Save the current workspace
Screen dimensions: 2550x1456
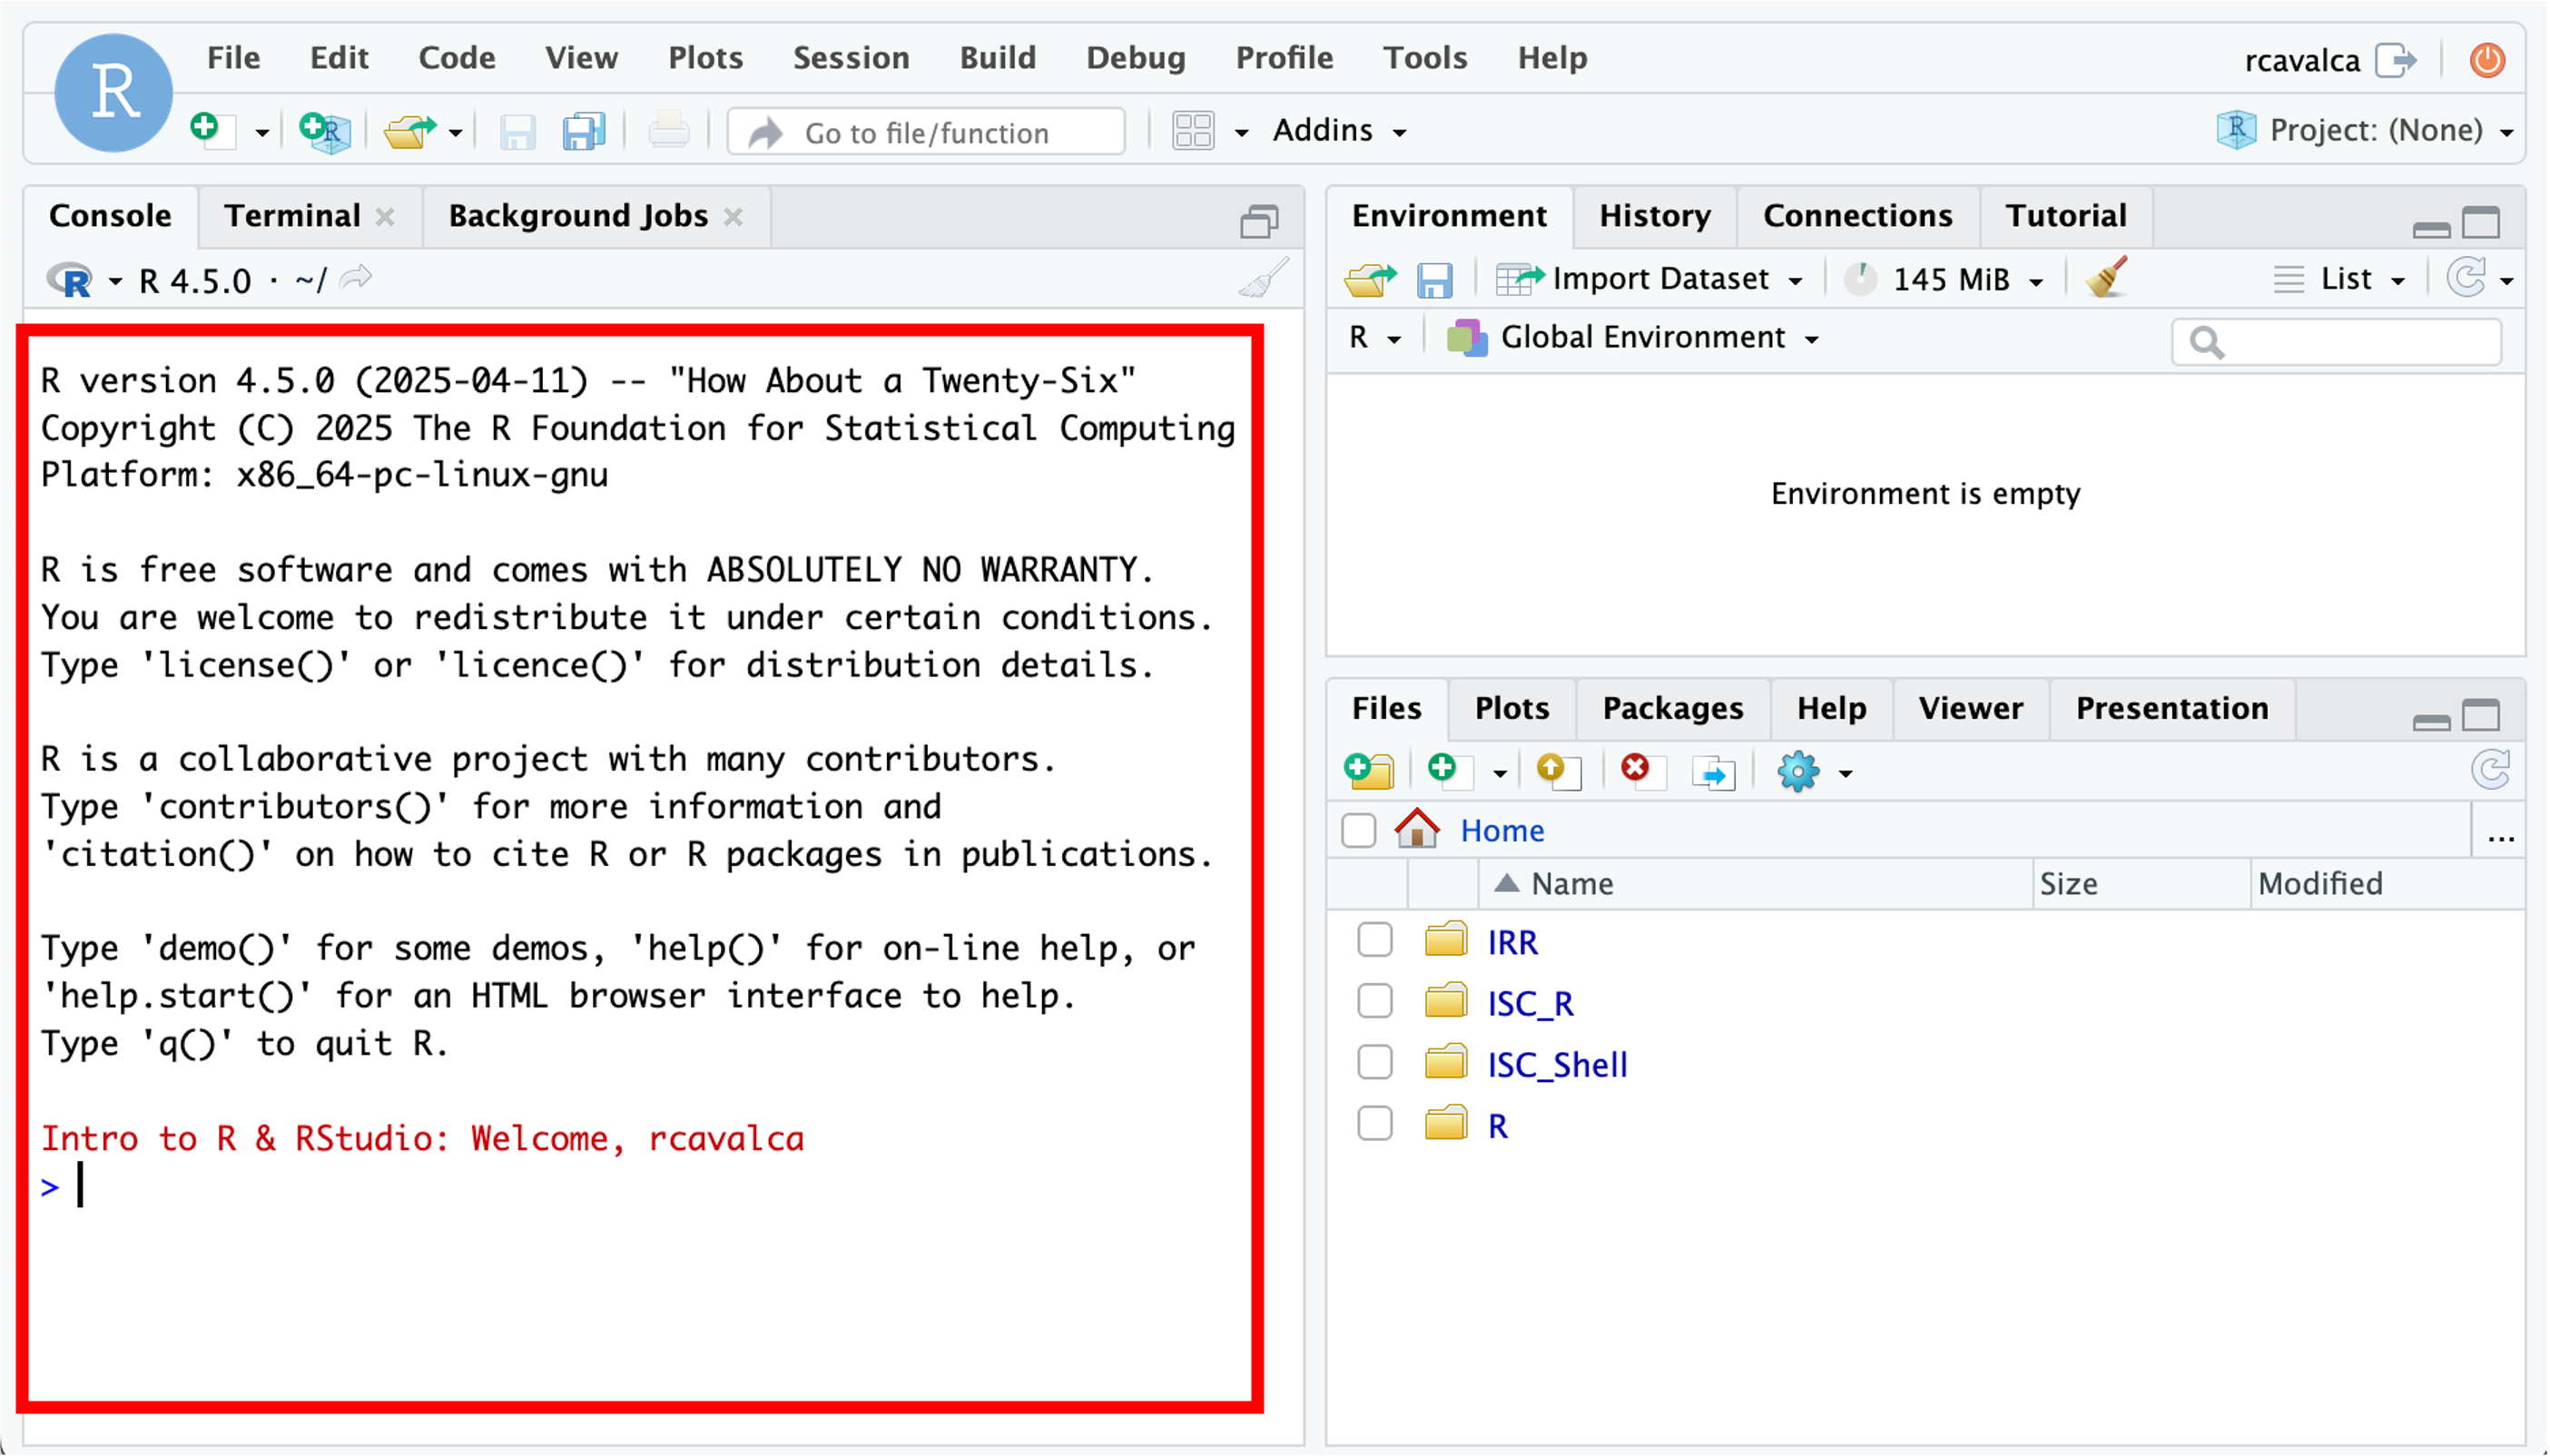point(1434,279)
